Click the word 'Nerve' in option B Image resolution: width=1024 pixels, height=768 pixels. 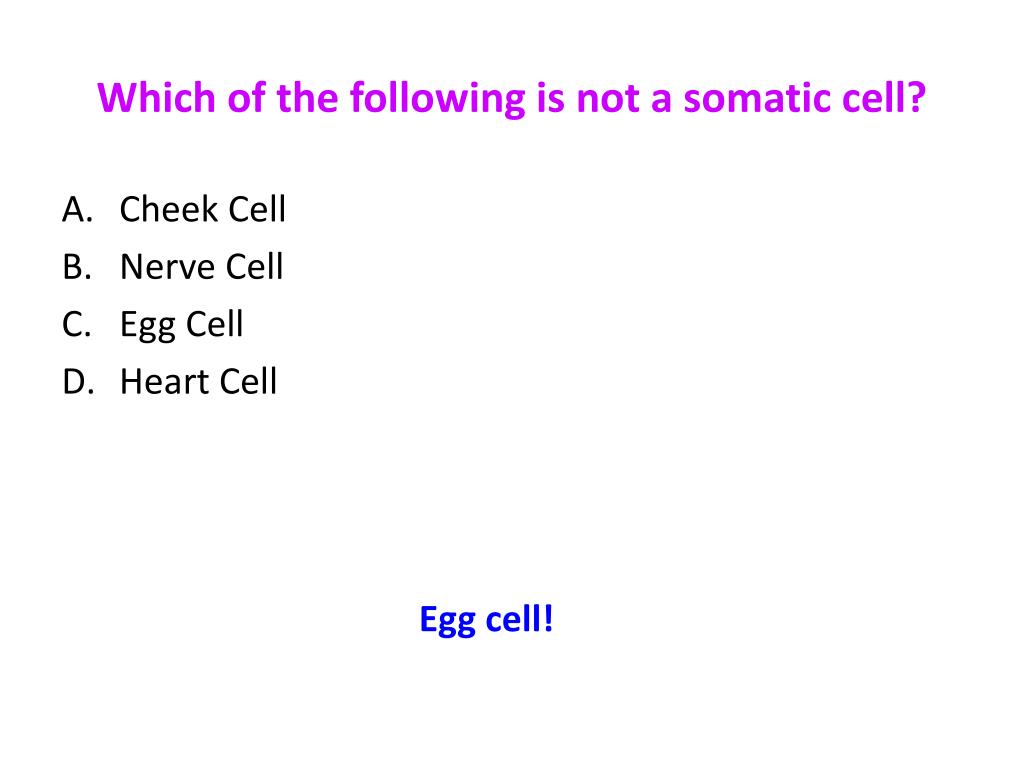168,267
